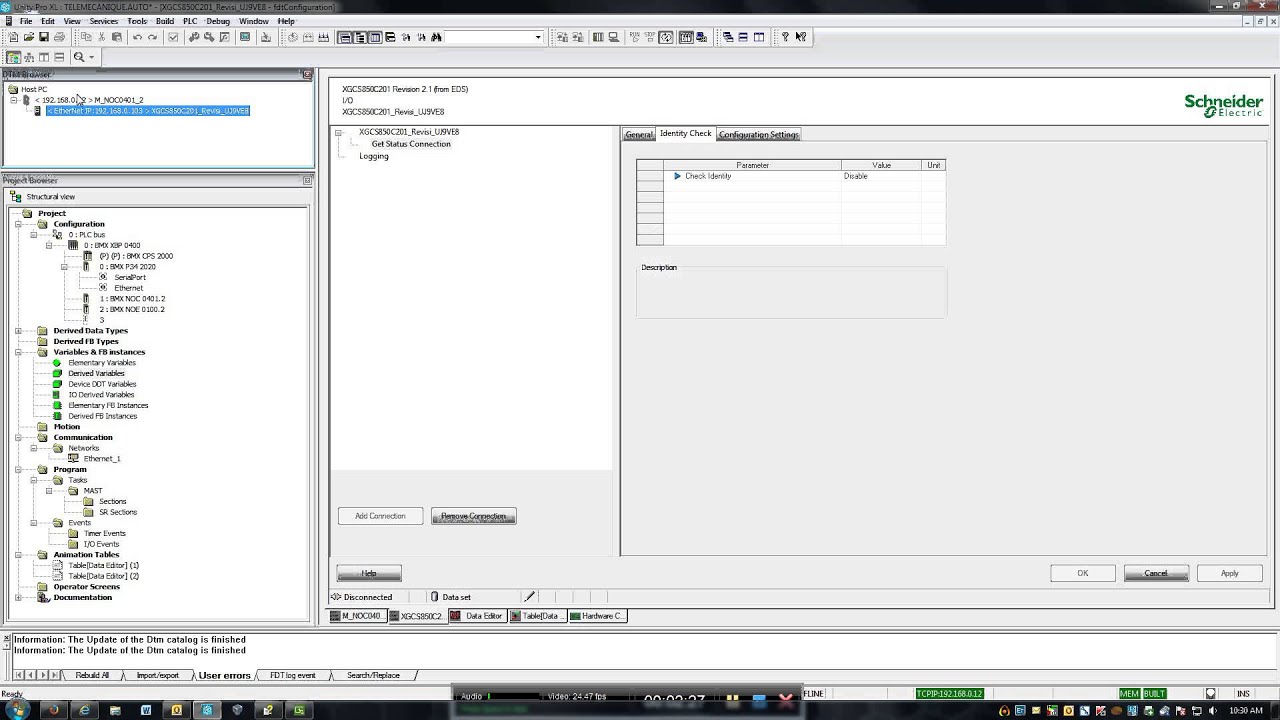Click the Cascade windows icon

coord(728,37)
